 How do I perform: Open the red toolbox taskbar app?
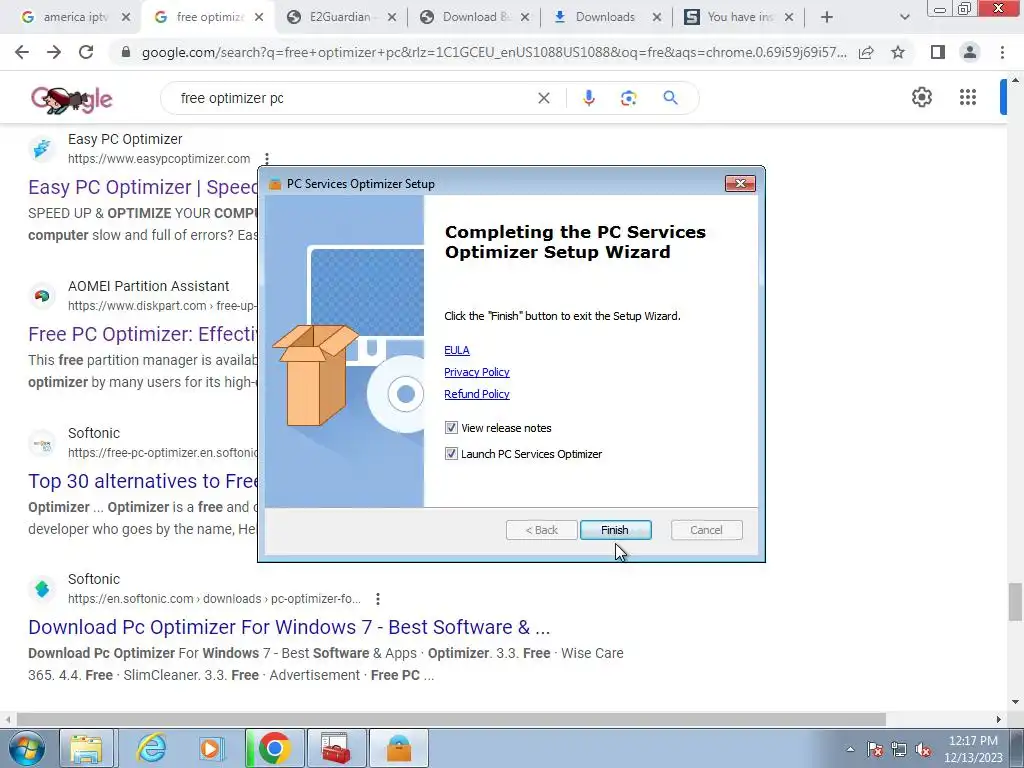tap(335, 748)
